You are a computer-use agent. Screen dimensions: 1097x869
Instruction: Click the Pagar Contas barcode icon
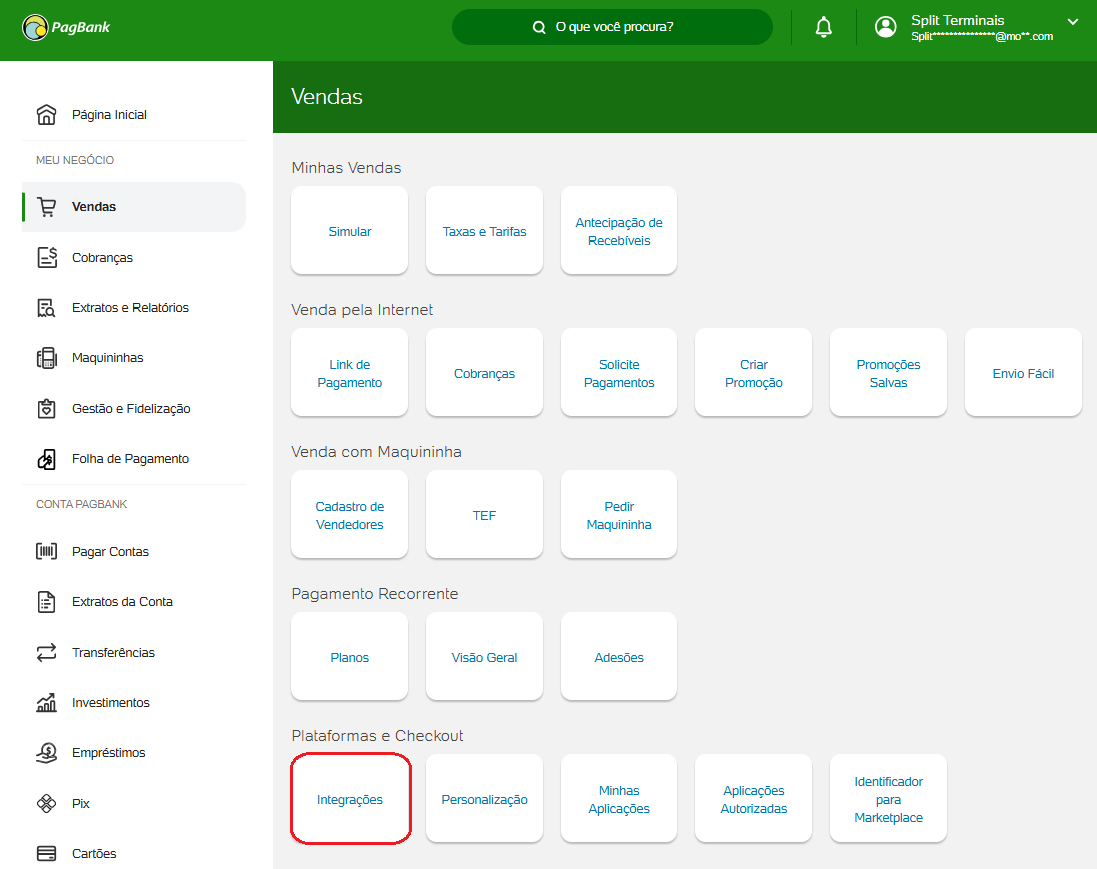pos(46,551)
